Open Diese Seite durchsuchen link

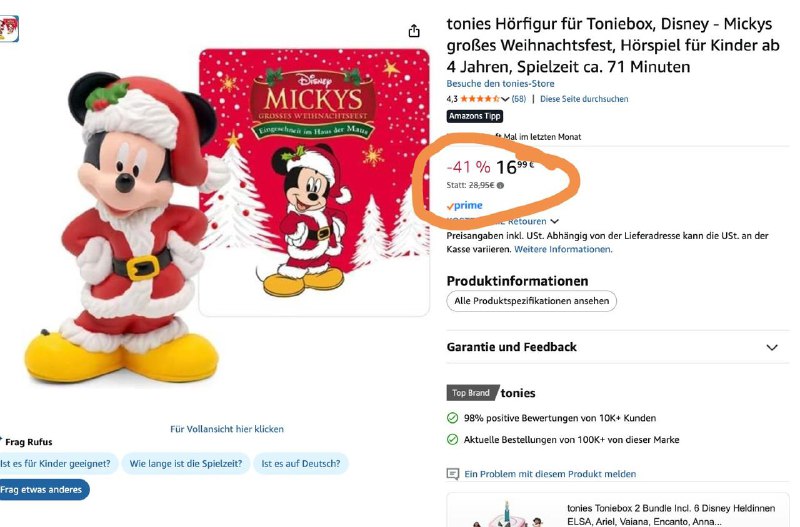584,99
